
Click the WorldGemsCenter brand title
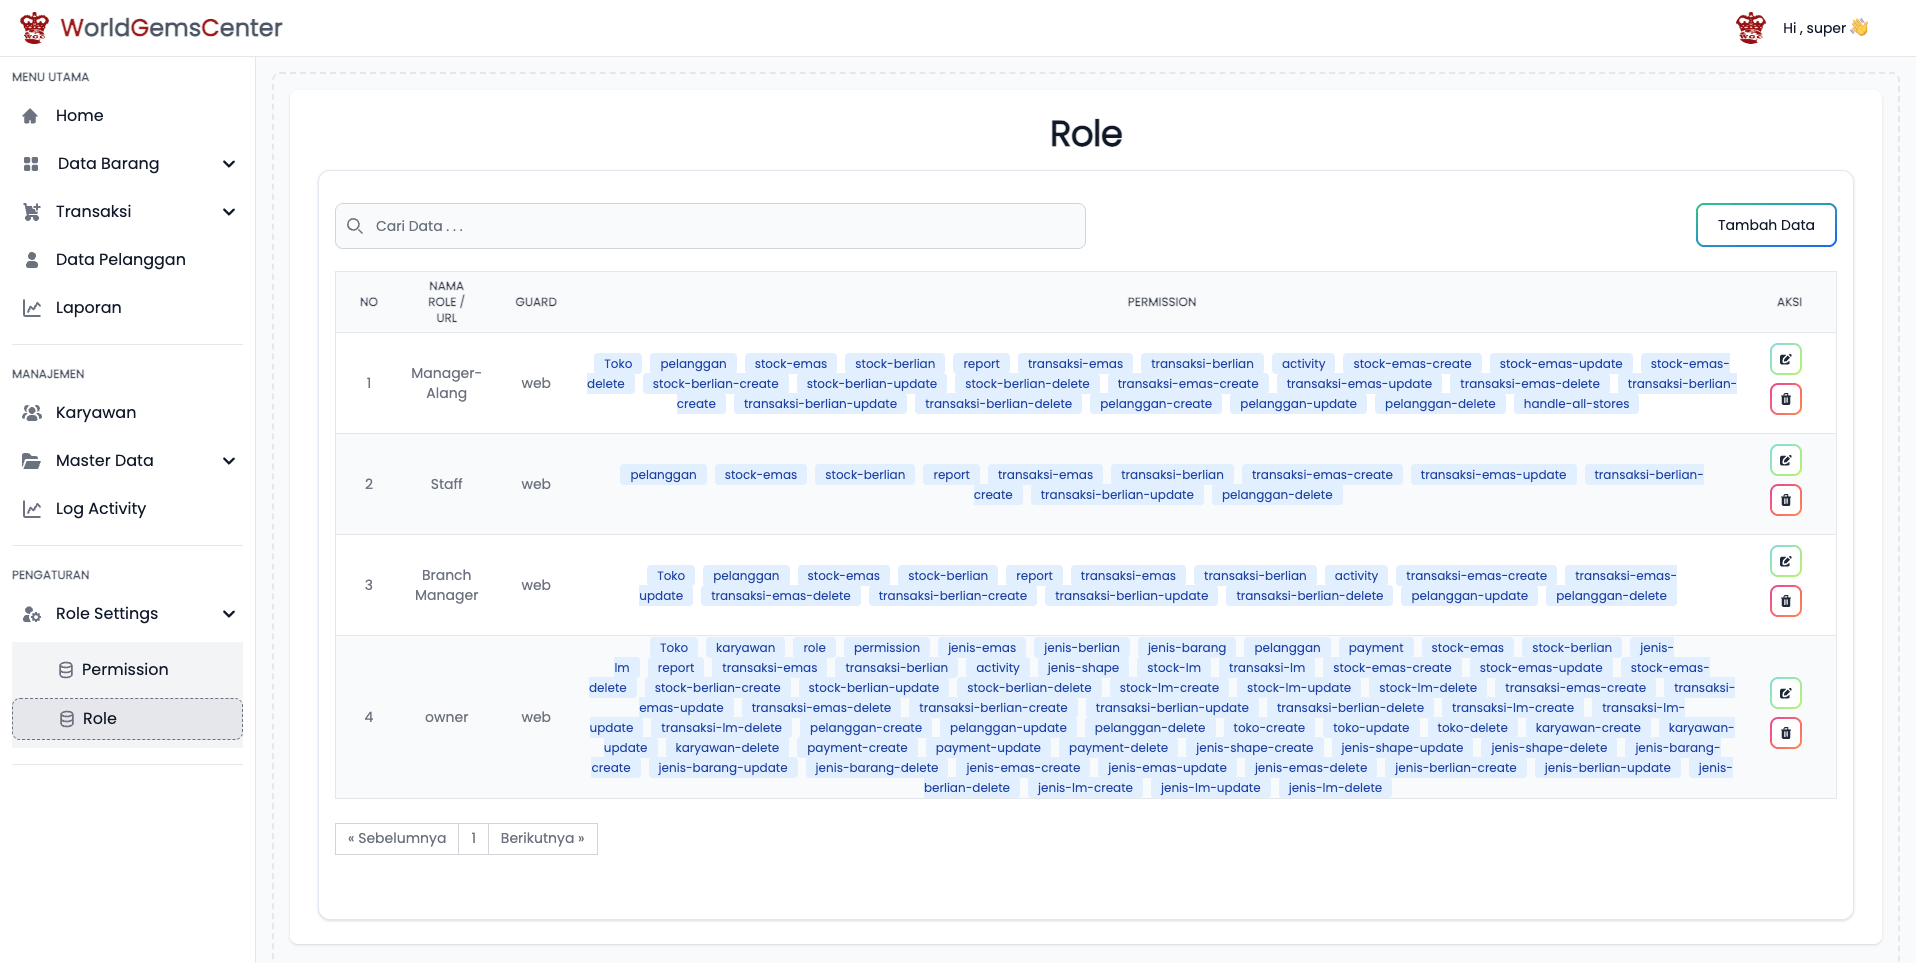171,28
